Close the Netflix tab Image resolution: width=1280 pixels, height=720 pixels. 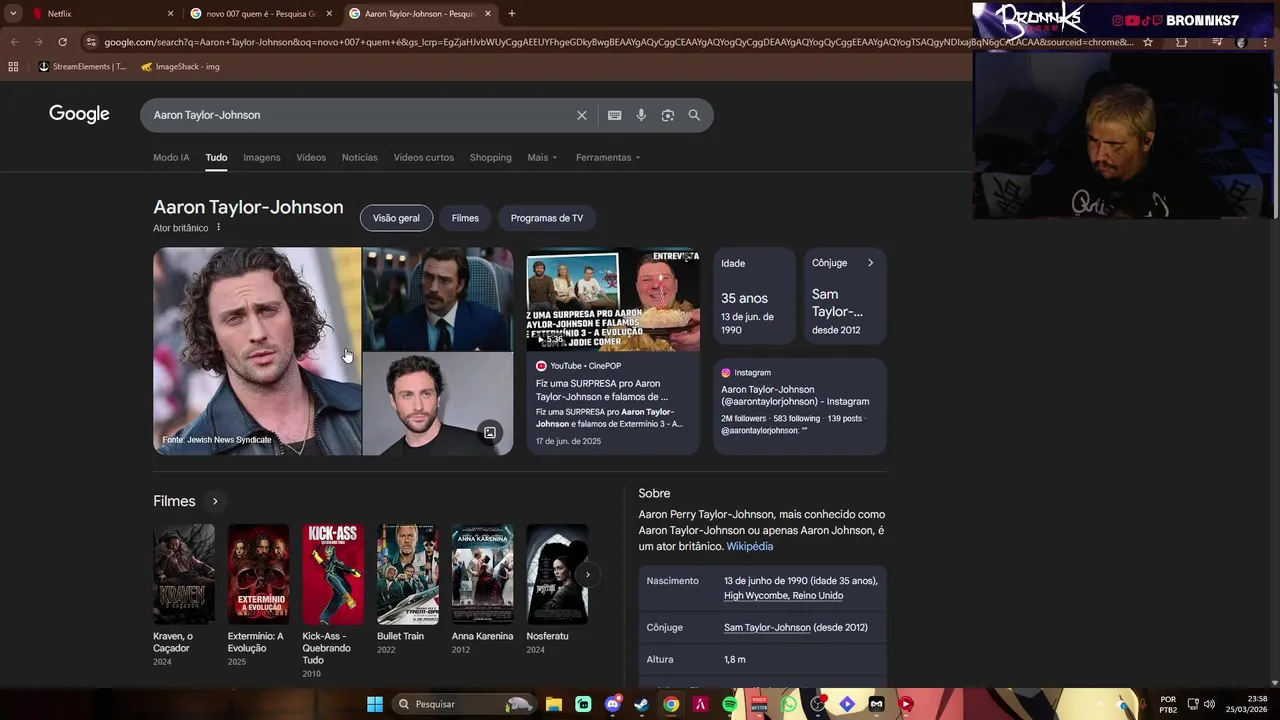(x=170, y=14)
